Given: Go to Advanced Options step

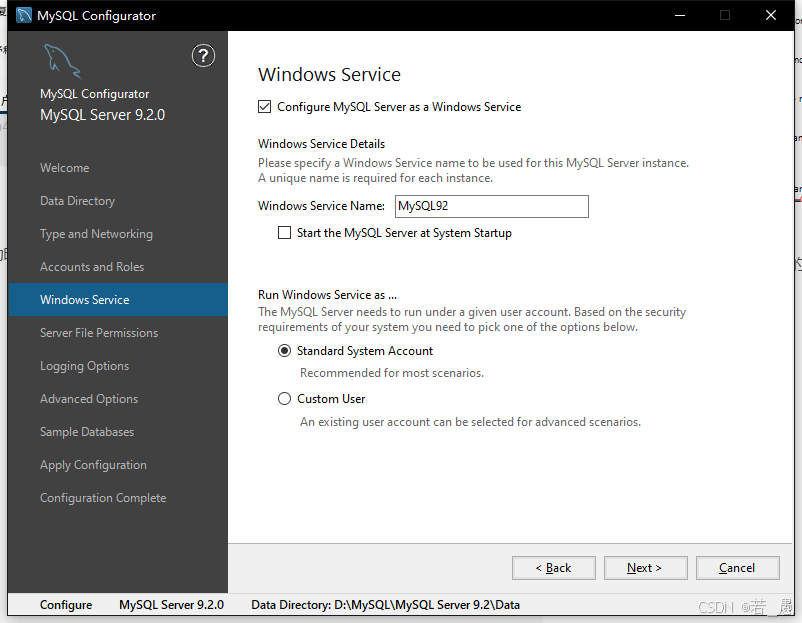Looking at the screenshot, I should 89,399.
